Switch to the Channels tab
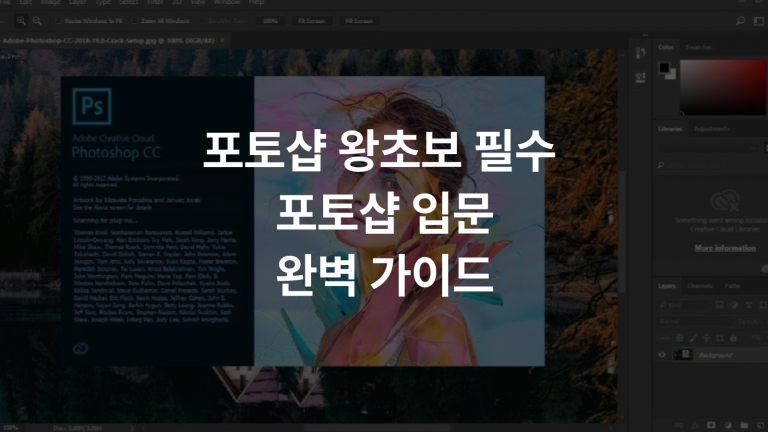 [699, 286]
